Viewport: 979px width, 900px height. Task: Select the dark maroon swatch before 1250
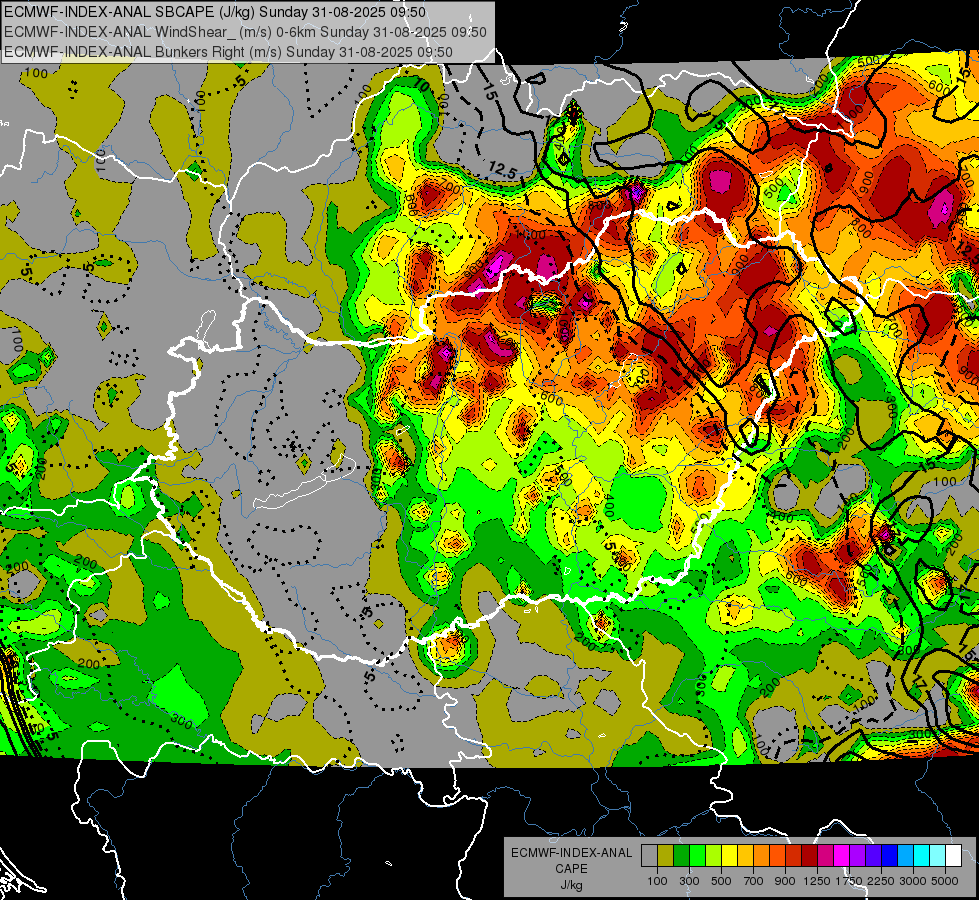pyautogui.click(x=810, y=855)
